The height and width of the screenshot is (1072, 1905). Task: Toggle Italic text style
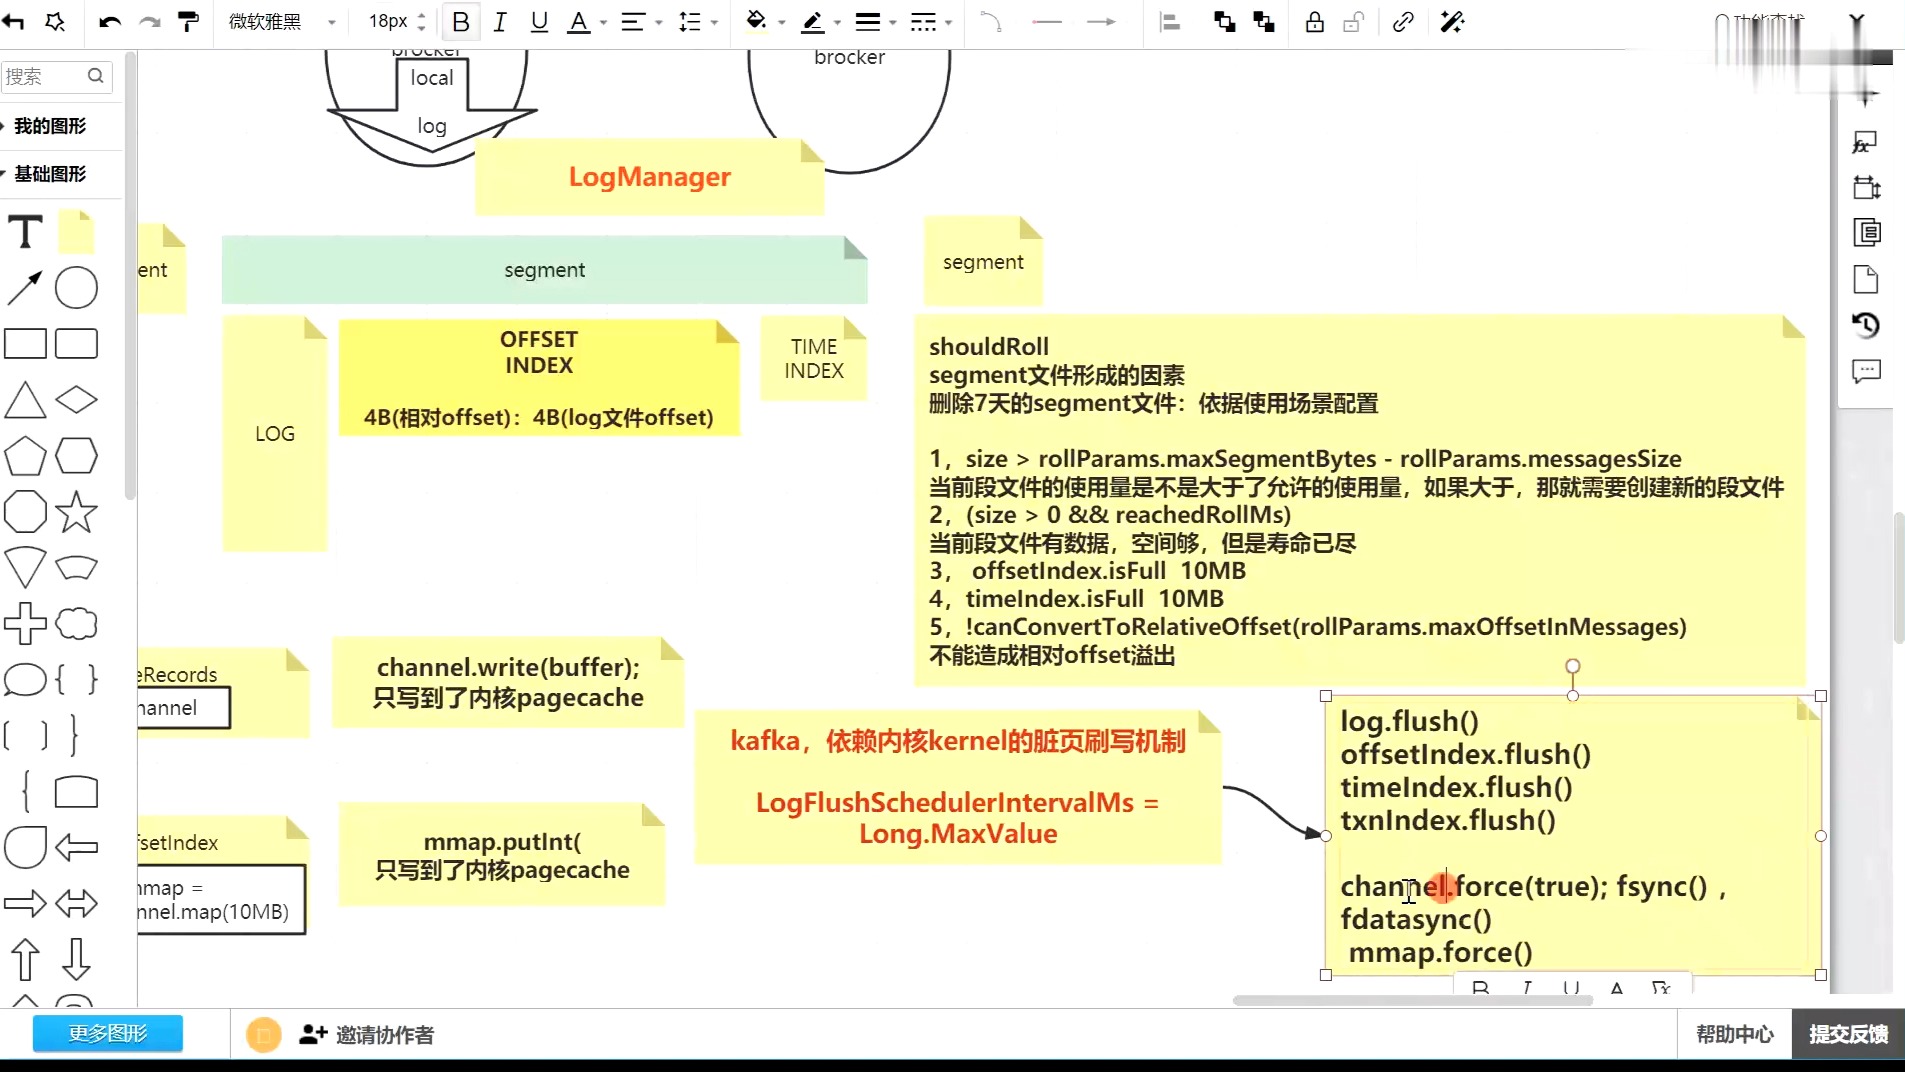(500, 22)
